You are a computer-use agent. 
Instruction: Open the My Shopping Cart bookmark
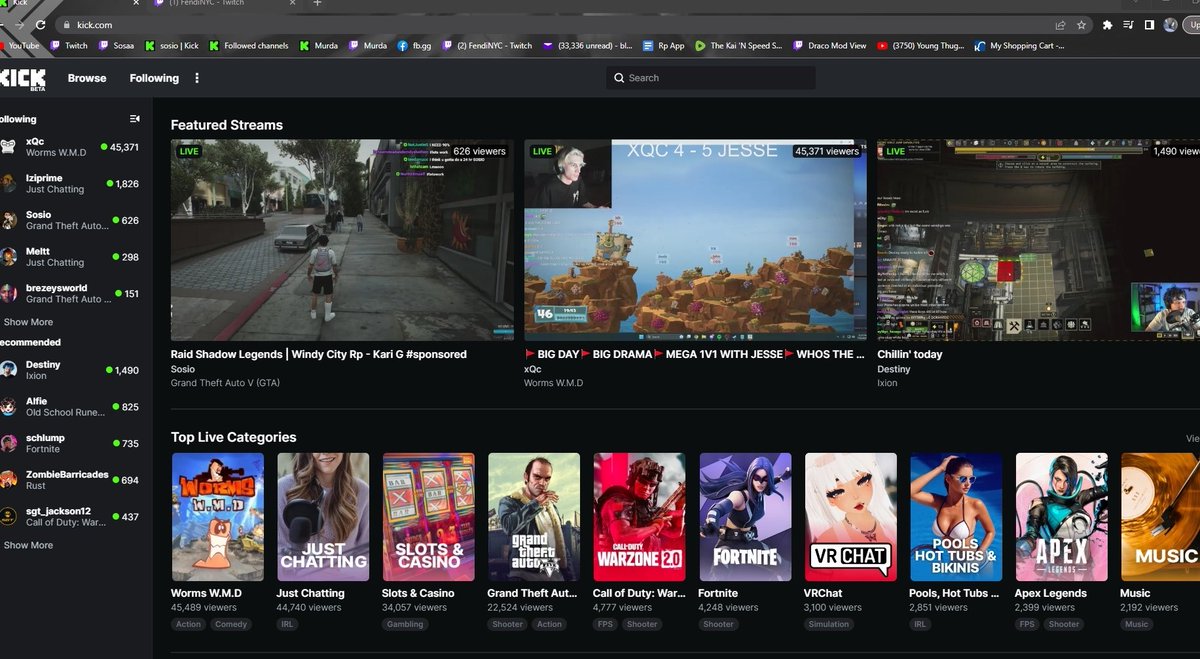pyautogui.click(x=1020, y=45)
